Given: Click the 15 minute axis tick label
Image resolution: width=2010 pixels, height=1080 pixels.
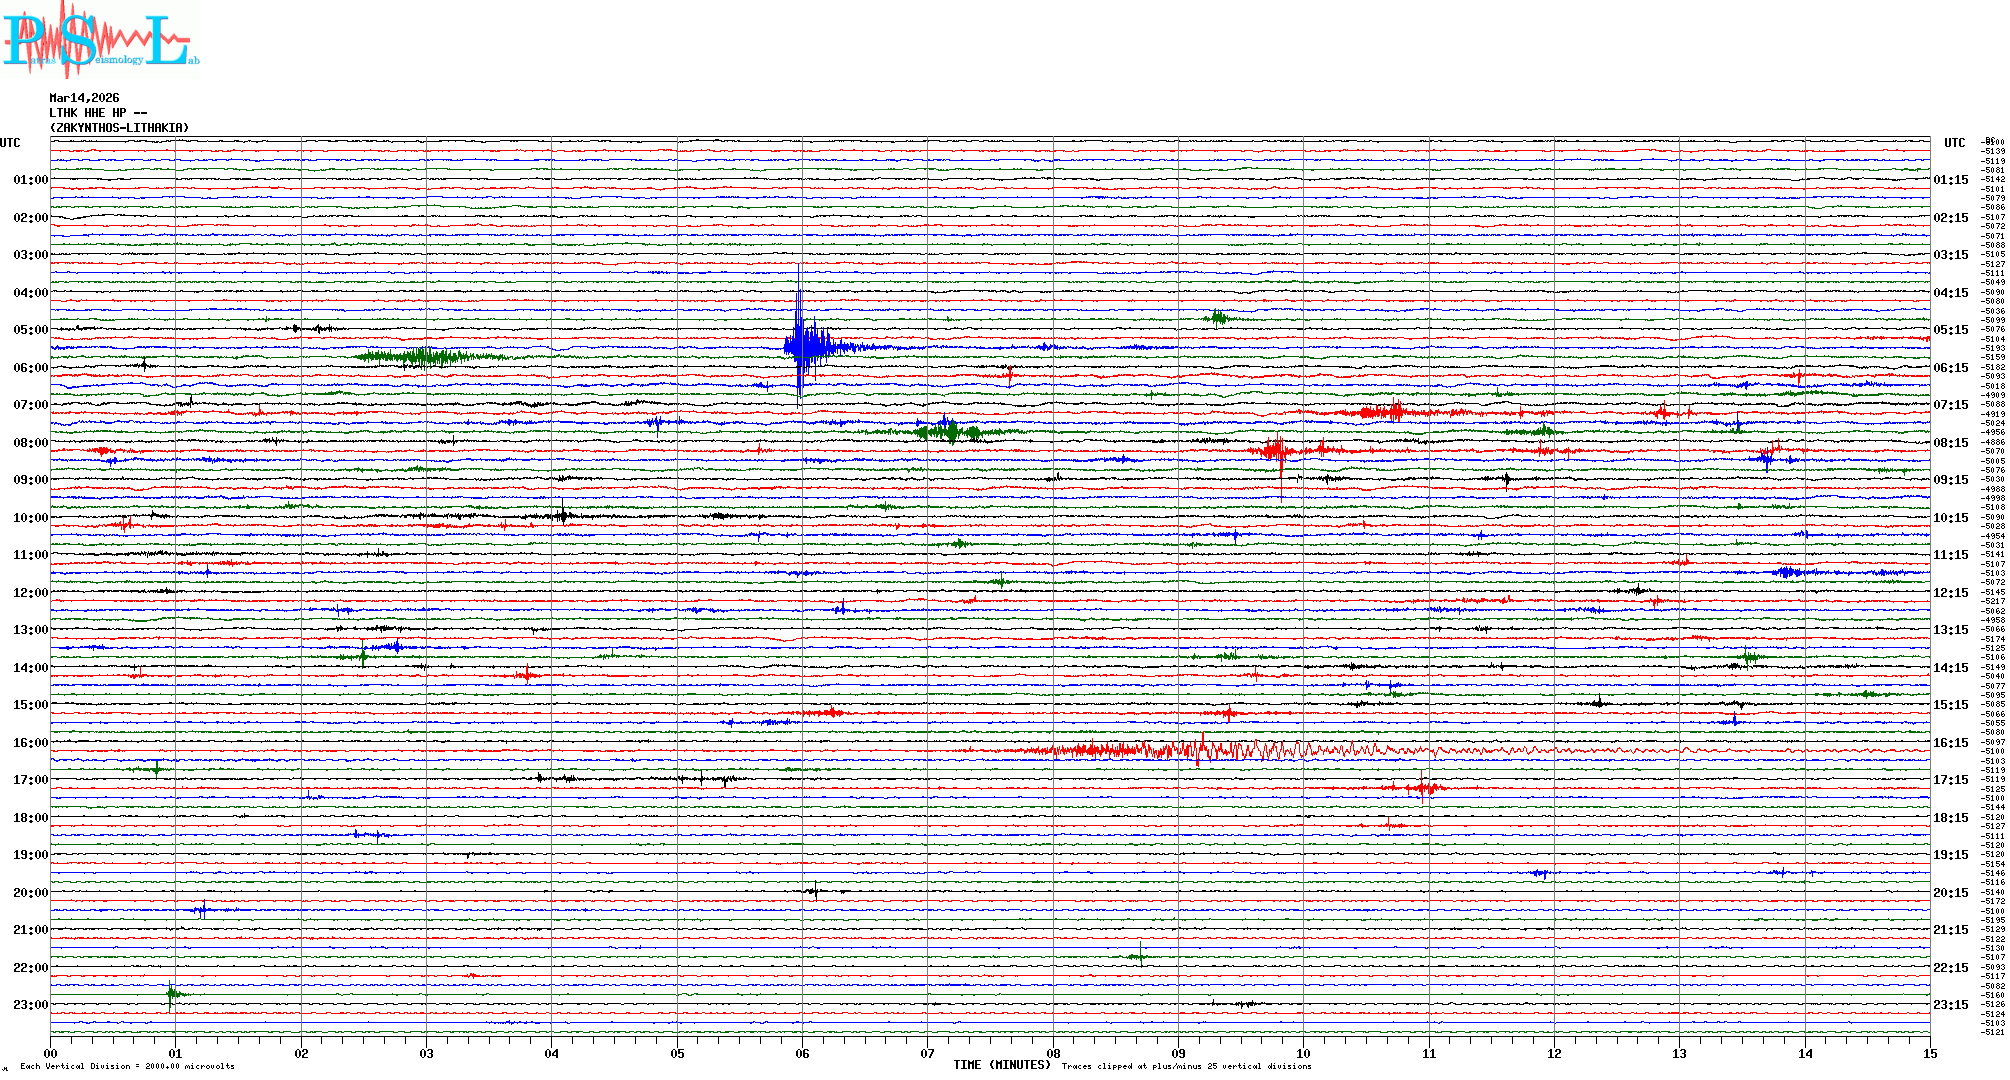Looking at the screenshot, I should (1930, 1053).
